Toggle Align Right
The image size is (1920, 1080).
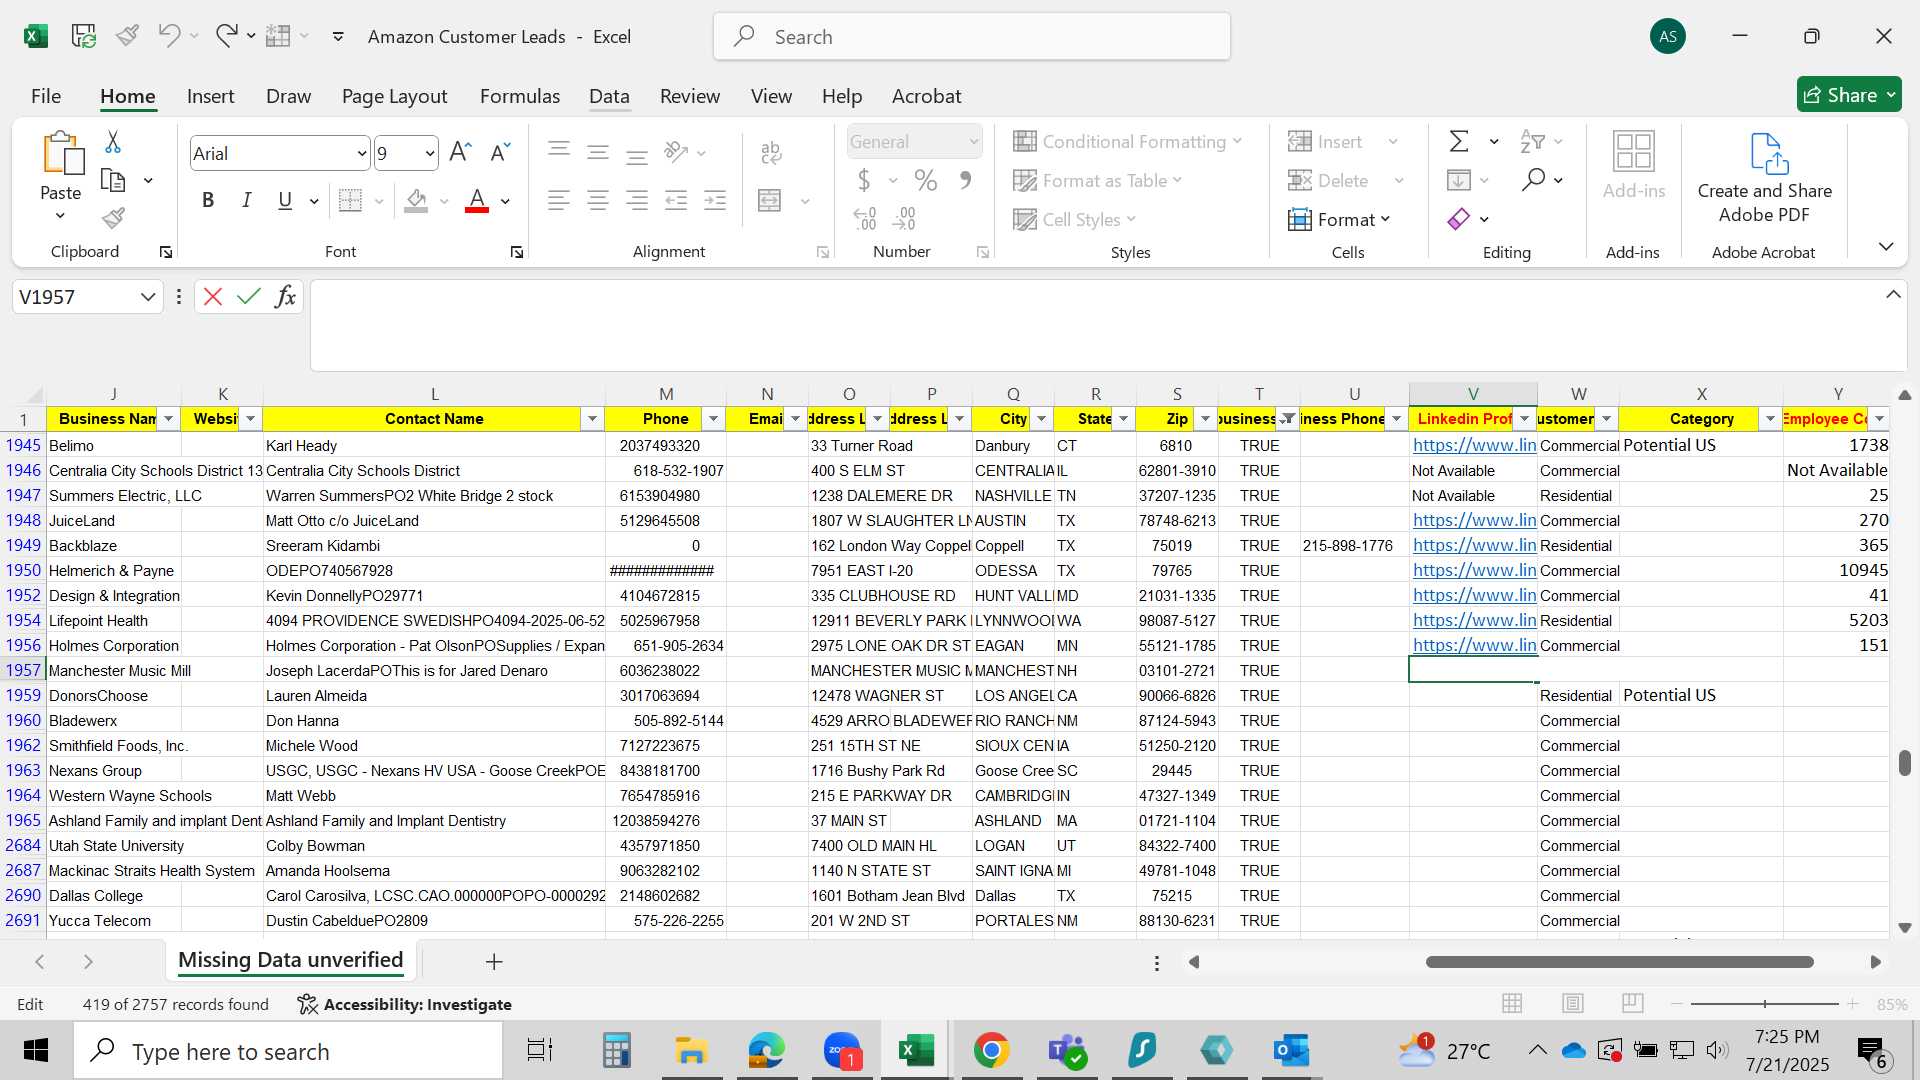637,200
